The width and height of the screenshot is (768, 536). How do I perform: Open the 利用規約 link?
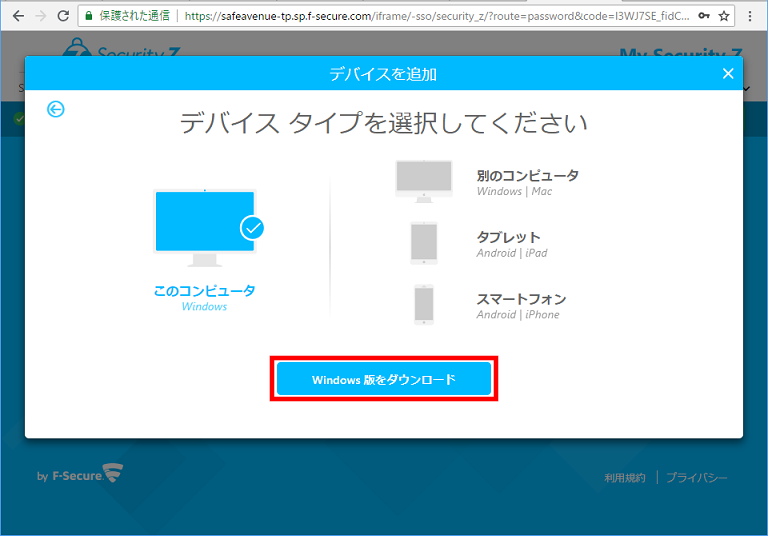coord(625,478)
